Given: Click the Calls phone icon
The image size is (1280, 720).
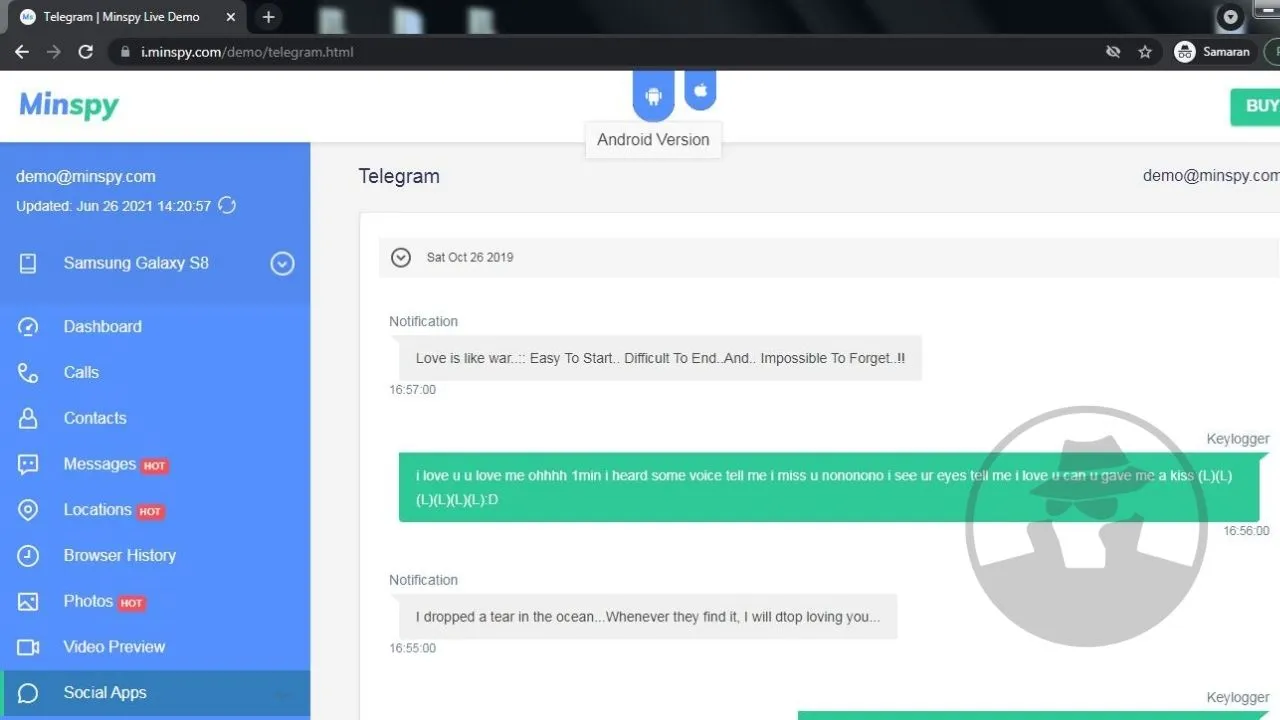Looking at the screenshot, I should click(28, 373).
